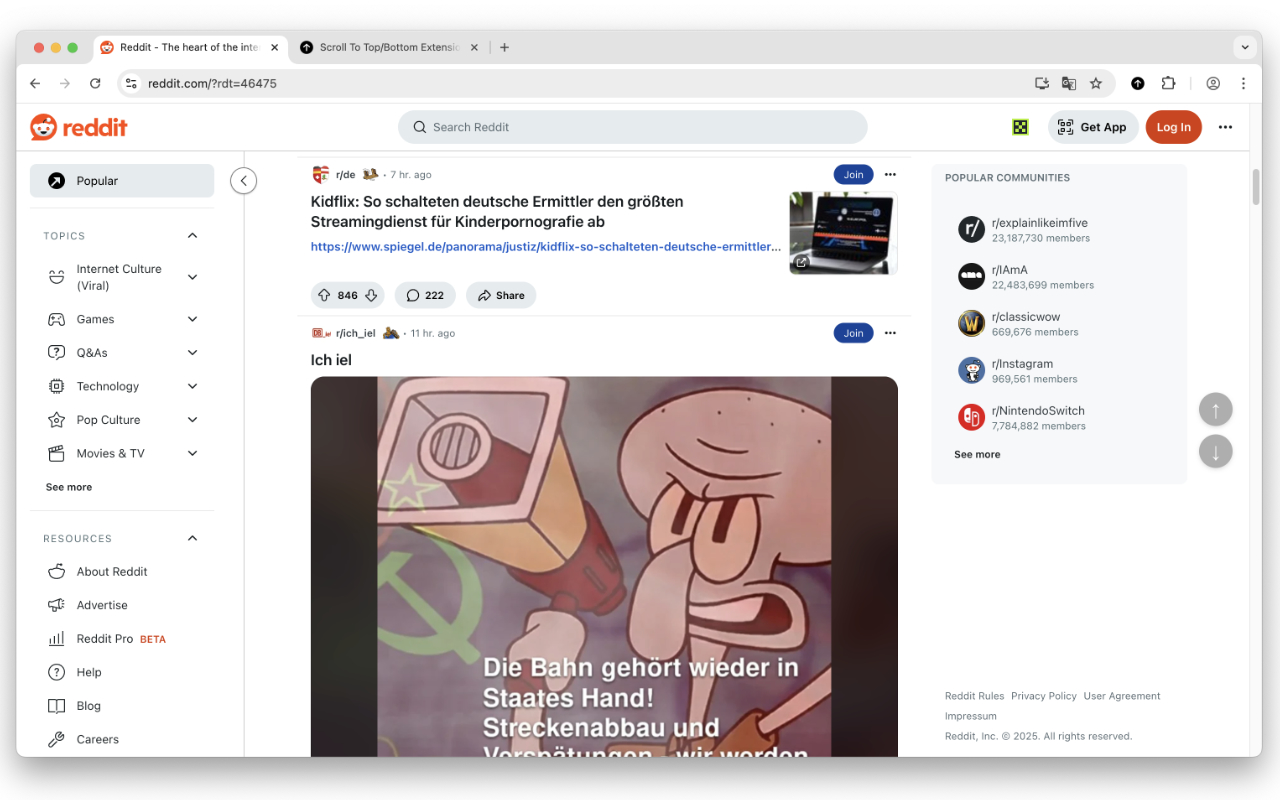Click the Reddit logo to go home
The image size is (1280, 800).
coord(79,127)
